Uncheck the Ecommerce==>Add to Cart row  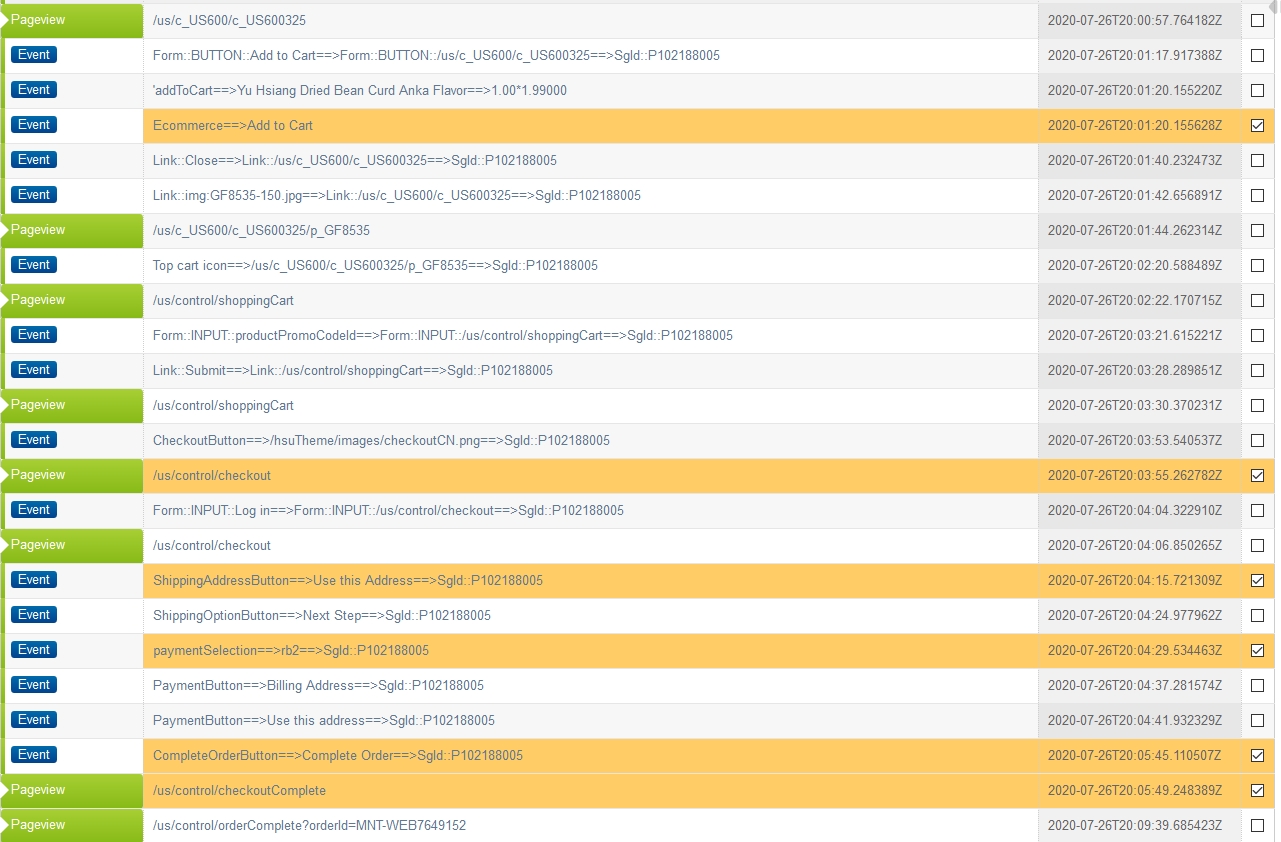(1257, 126)
